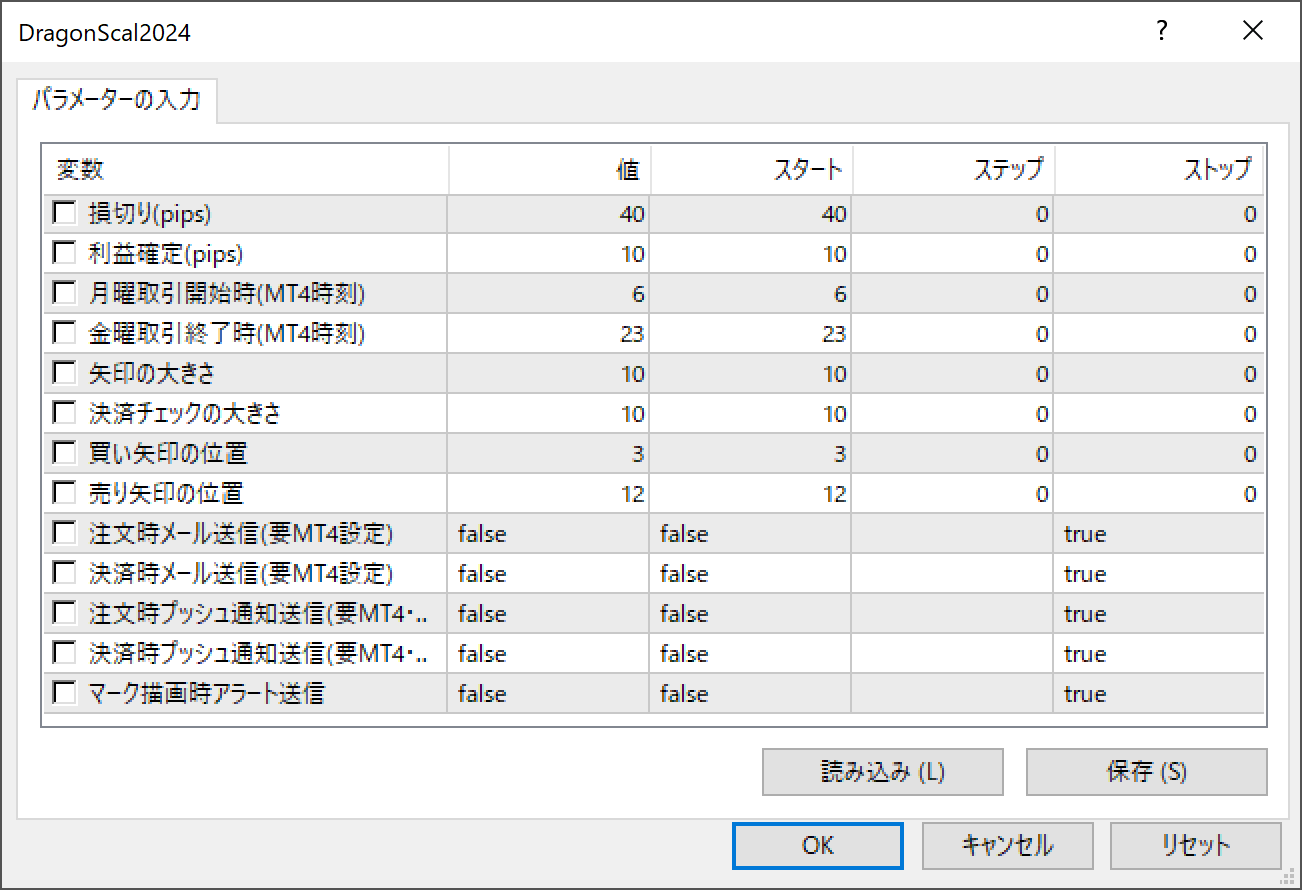Select the 値 cell for 損切り(pips)

tap(549, 213)
